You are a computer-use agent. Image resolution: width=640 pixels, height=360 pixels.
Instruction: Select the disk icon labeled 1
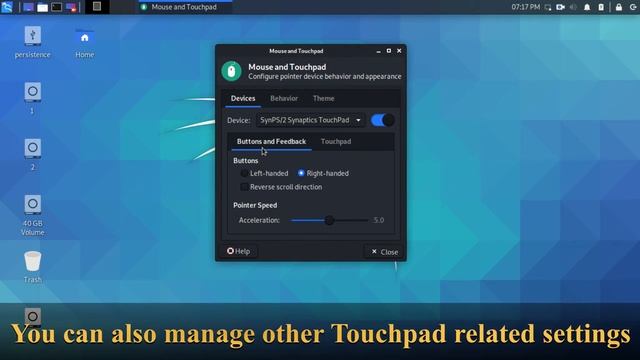(x=32, y=92)
